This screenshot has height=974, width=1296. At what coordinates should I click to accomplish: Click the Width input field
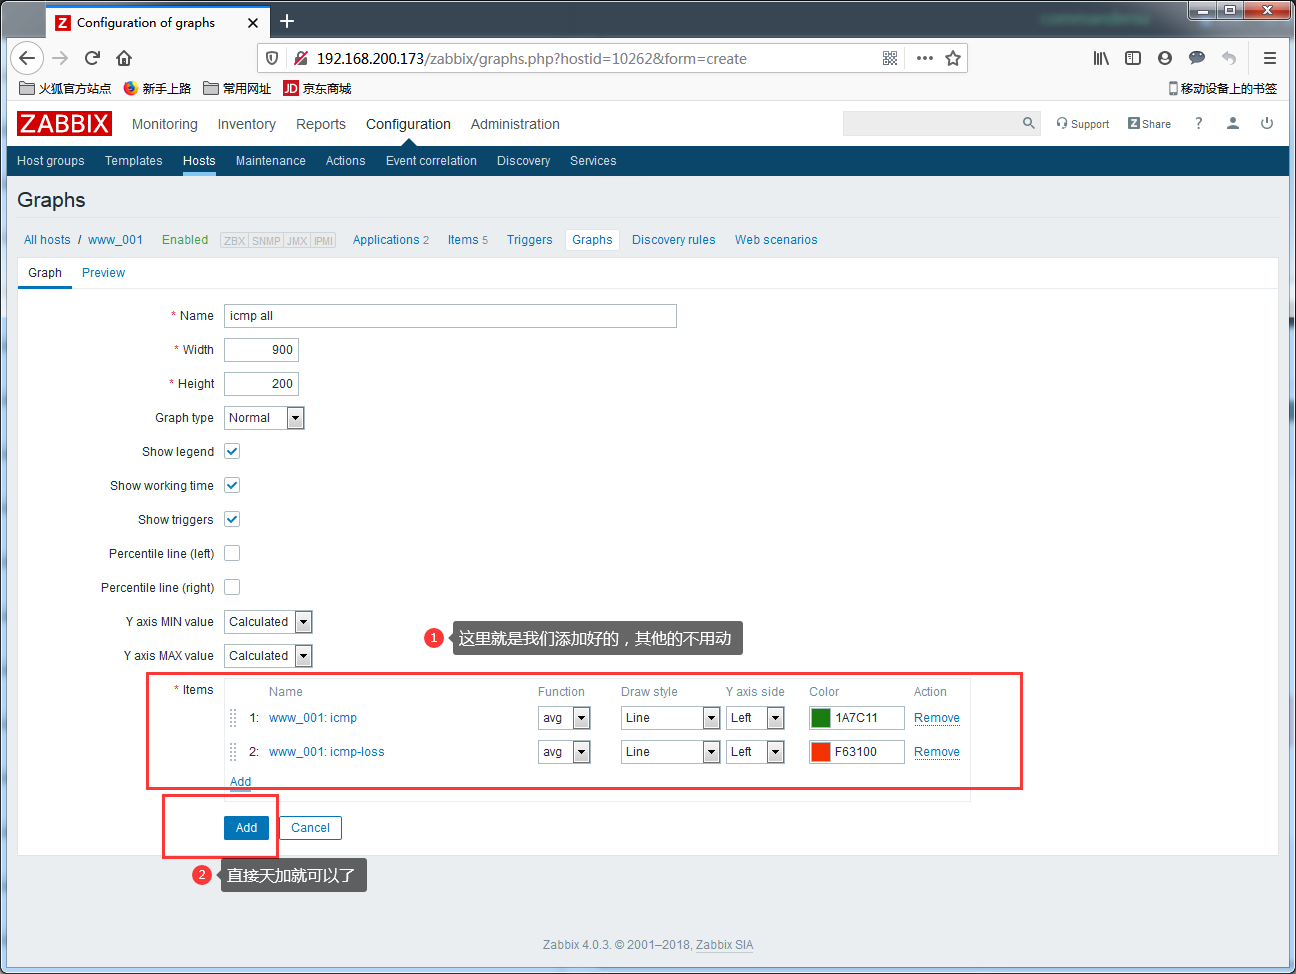pos(261,350)
